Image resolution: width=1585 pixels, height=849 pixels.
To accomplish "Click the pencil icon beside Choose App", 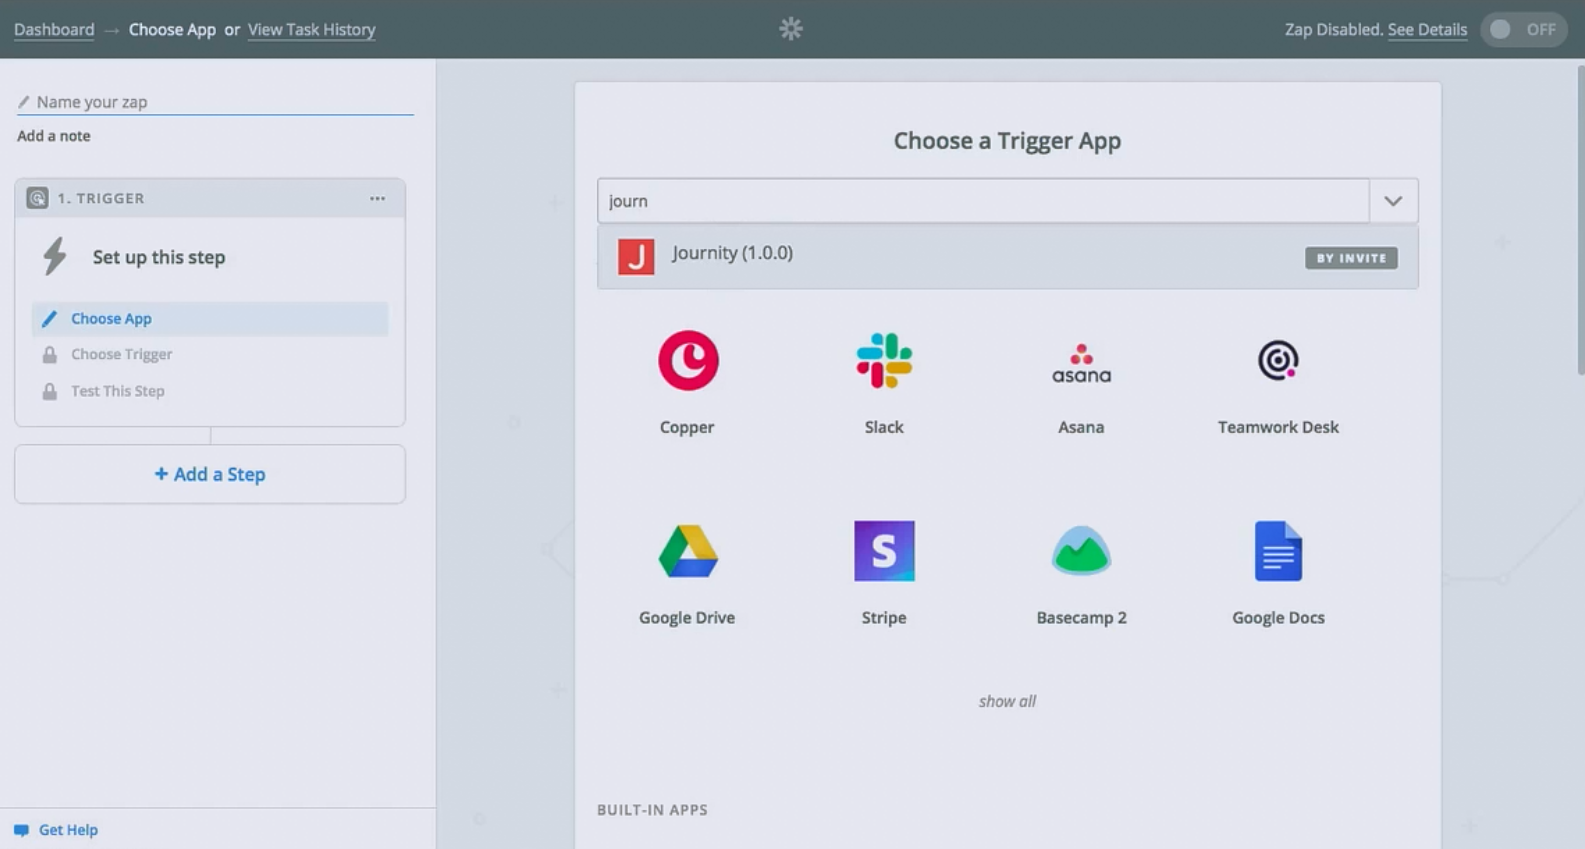I will (x=49, y=319).
